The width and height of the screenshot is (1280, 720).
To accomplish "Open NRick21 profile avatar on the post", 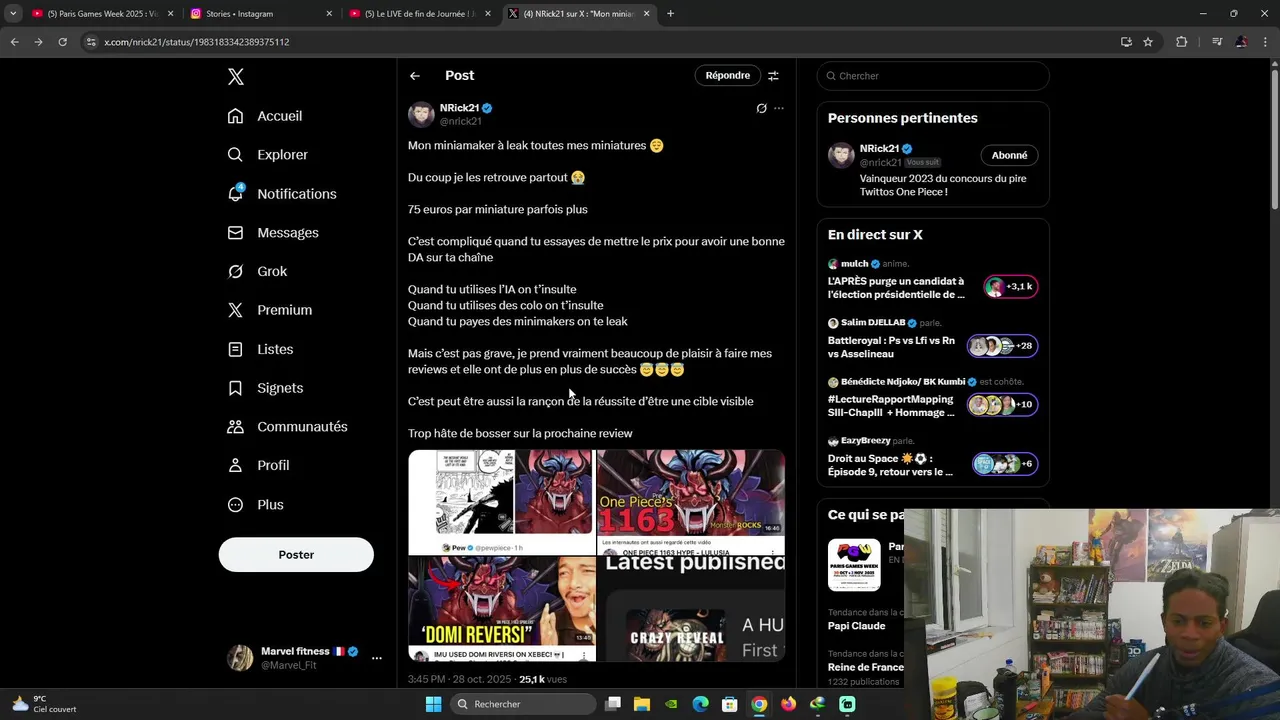I will coord(421,114).
